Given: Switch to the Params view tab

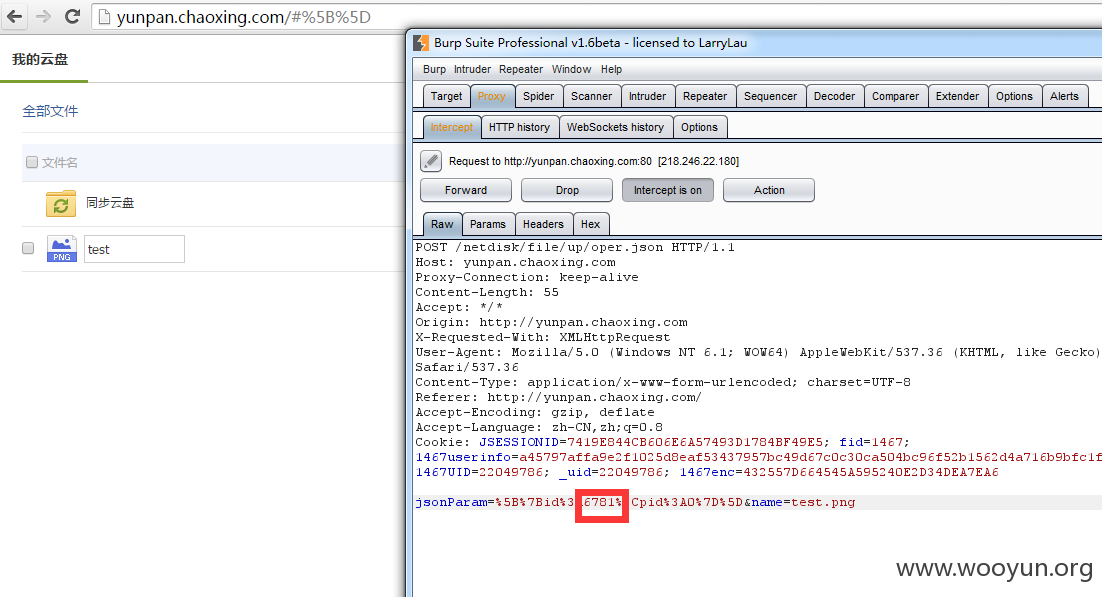Looking at the screenshot, I should coord(488,224).
